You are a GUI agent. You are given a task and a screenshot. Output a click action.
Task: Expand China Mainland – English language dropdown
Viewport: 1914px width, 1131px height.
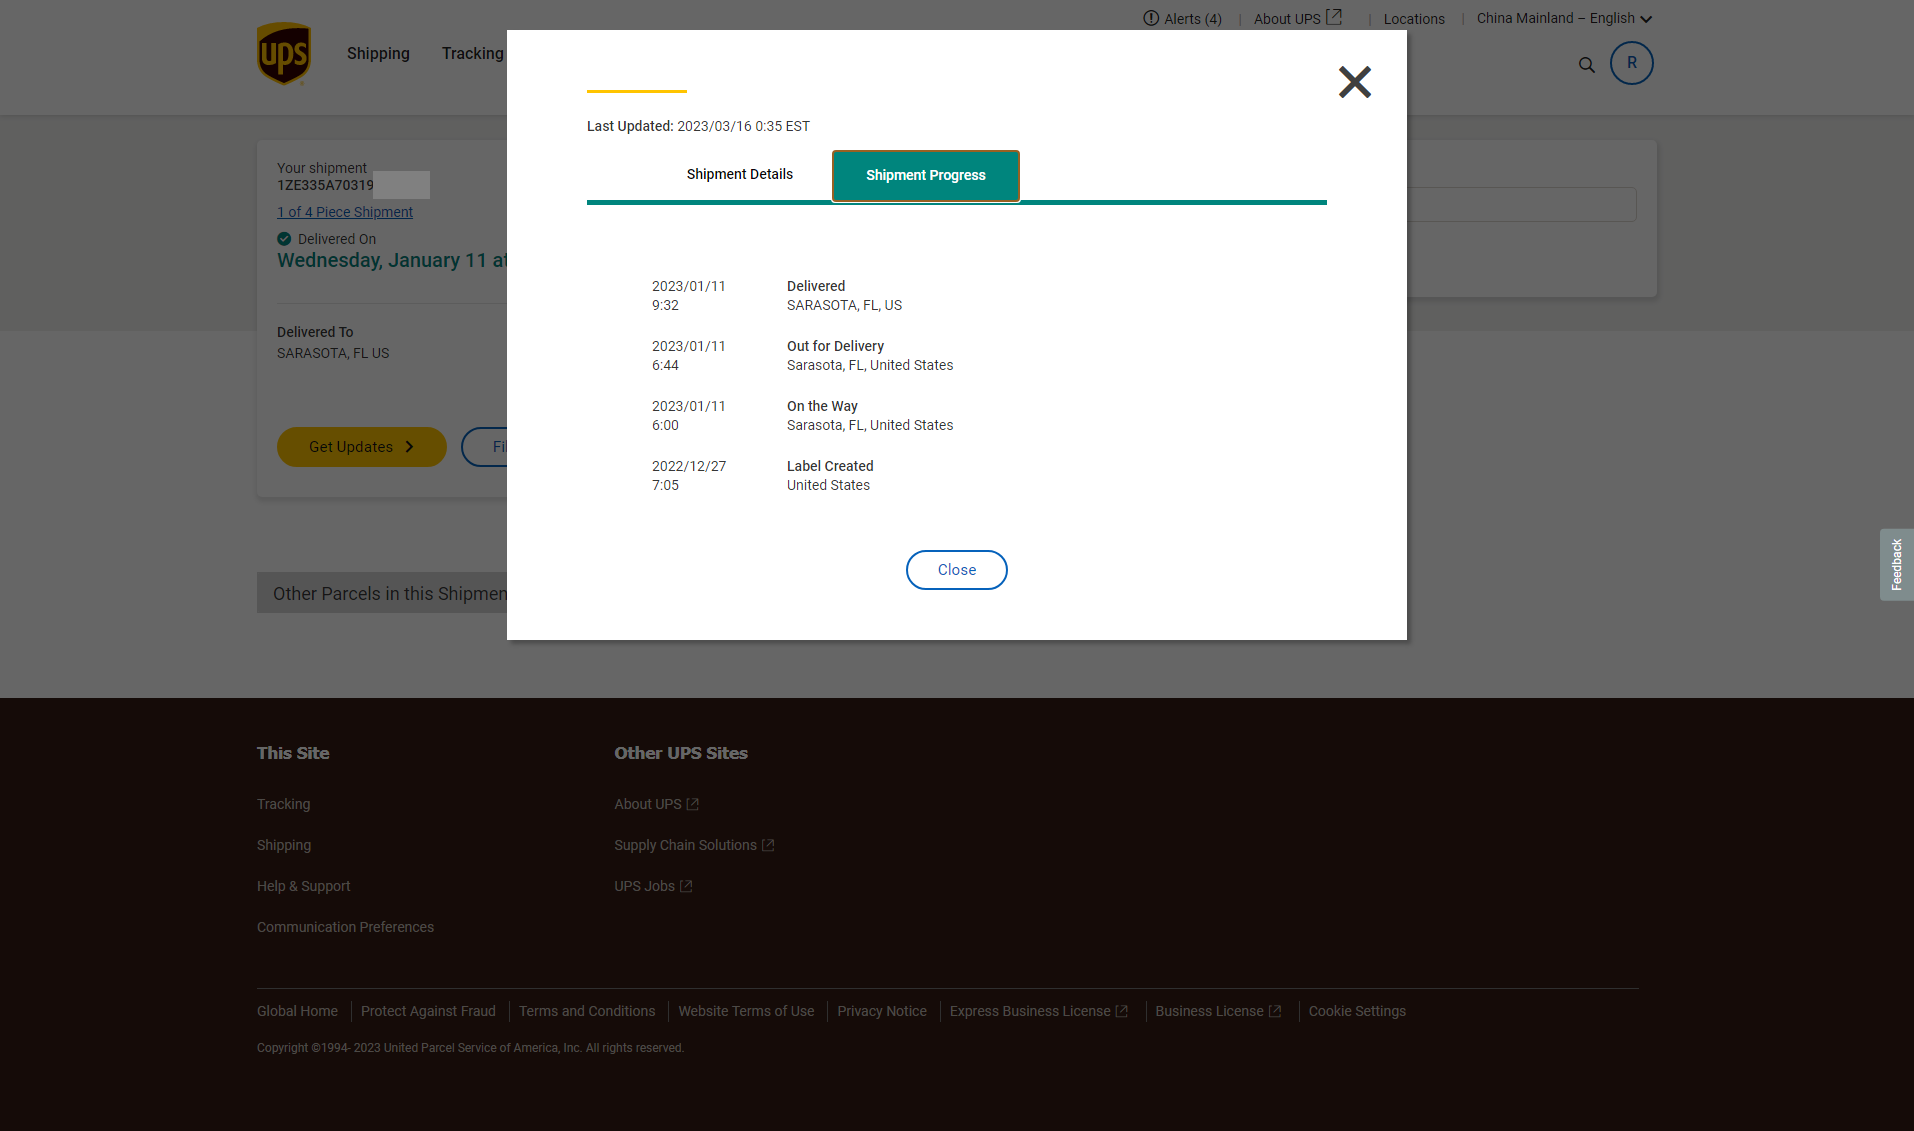[x=1564, y=19]
